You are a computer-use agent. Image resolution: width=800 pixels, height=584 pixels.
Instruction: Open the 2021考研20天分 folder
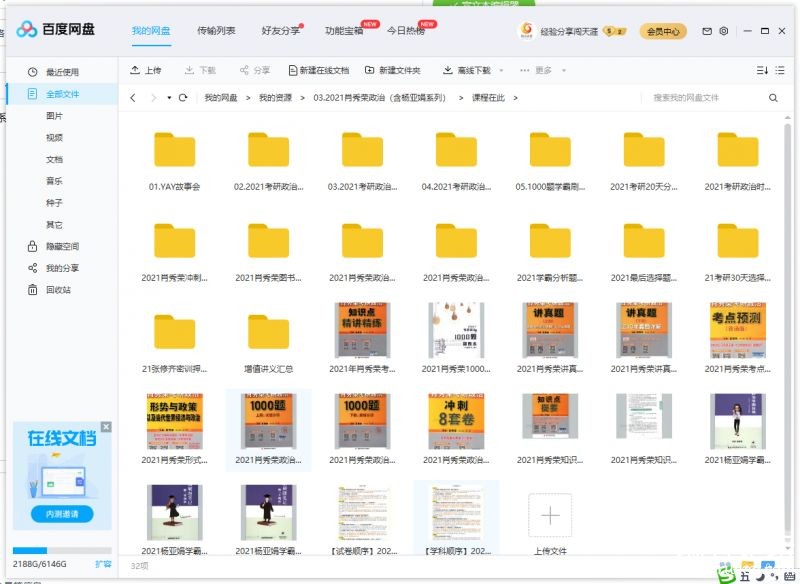tap(644, 150)
